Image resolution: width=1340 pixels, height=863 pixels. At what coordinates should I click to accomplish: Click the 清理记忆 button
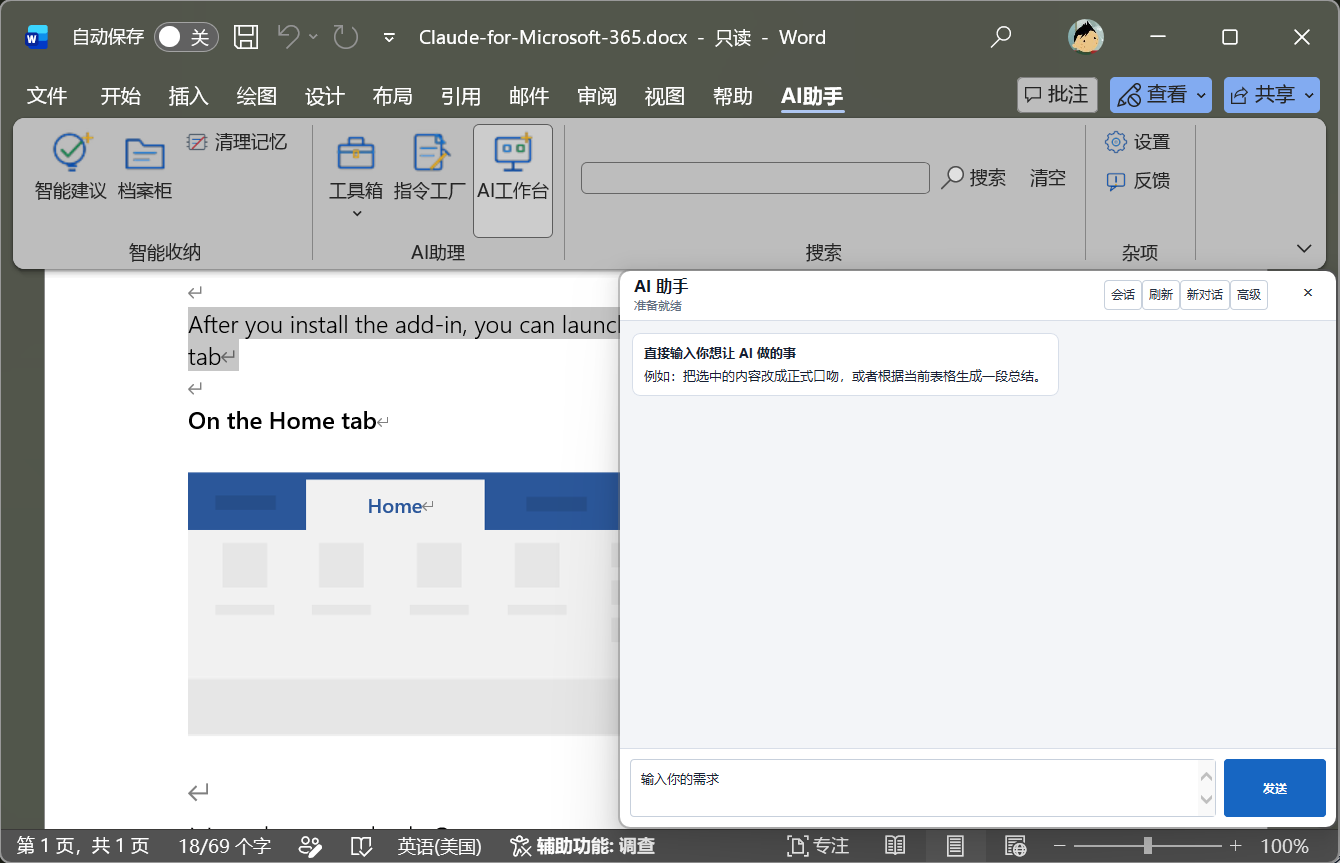[x=237, y=142]
